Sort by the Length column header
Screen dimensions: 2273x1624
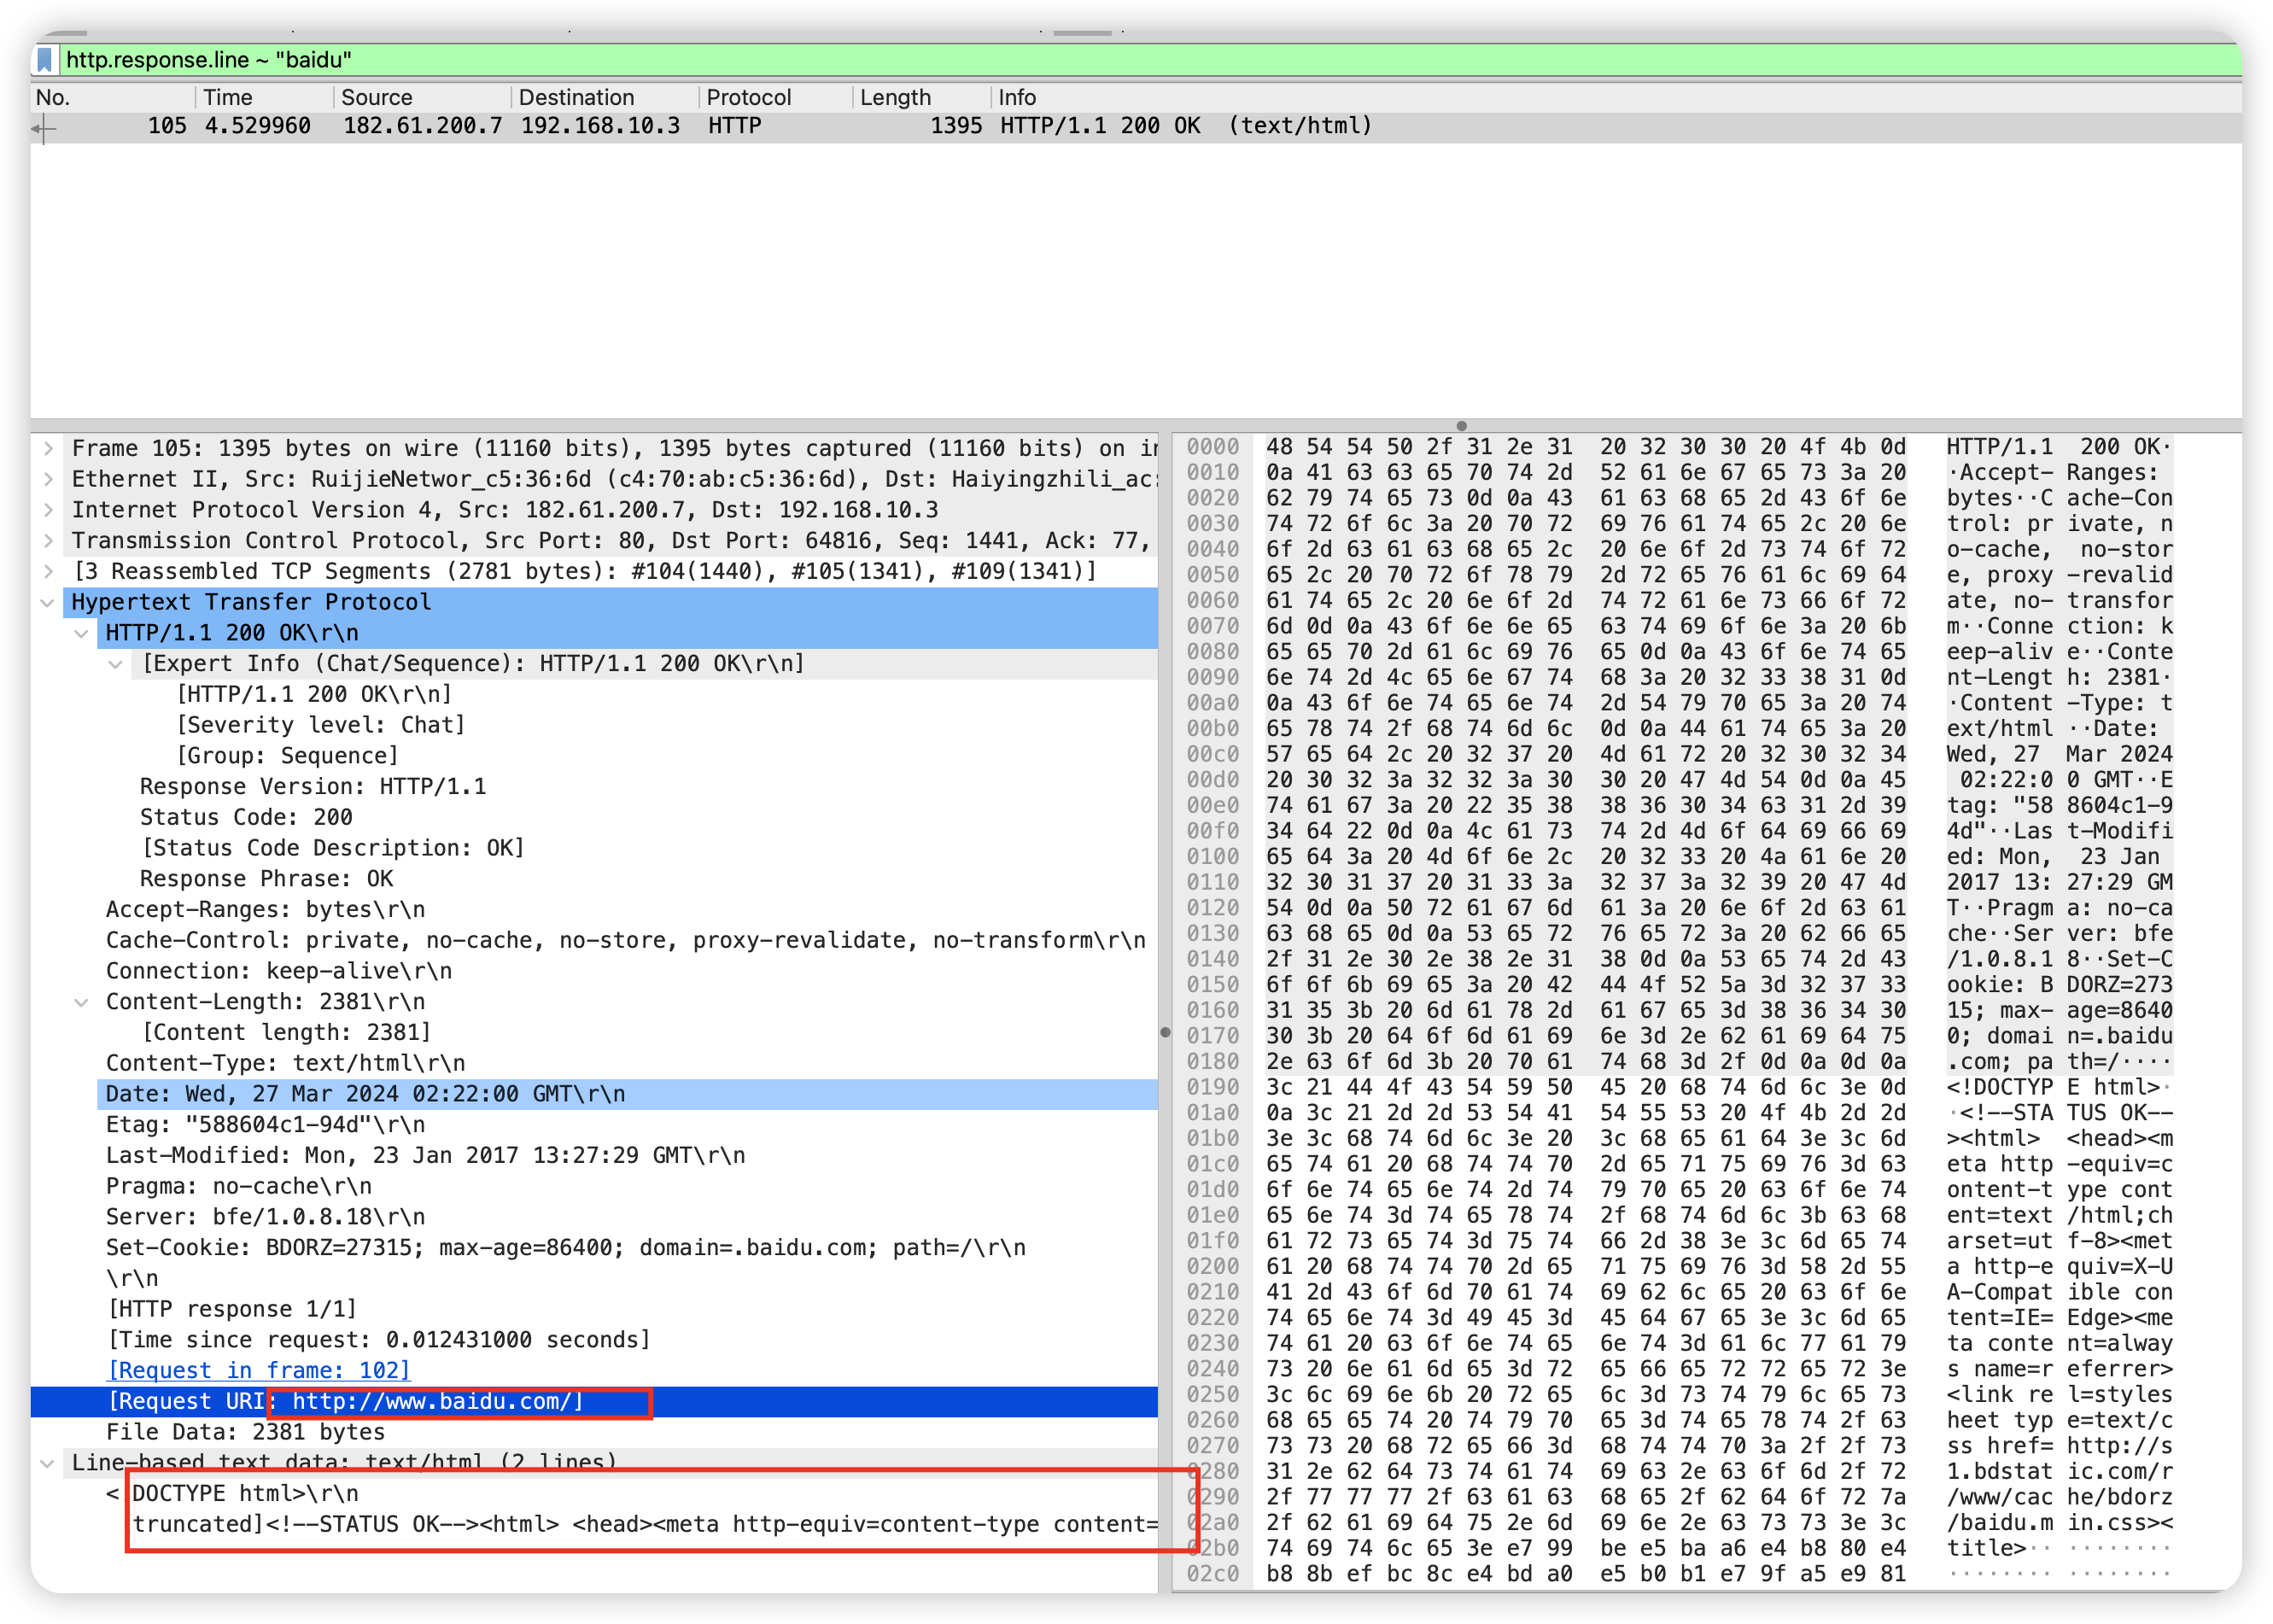tap(895, 97)
